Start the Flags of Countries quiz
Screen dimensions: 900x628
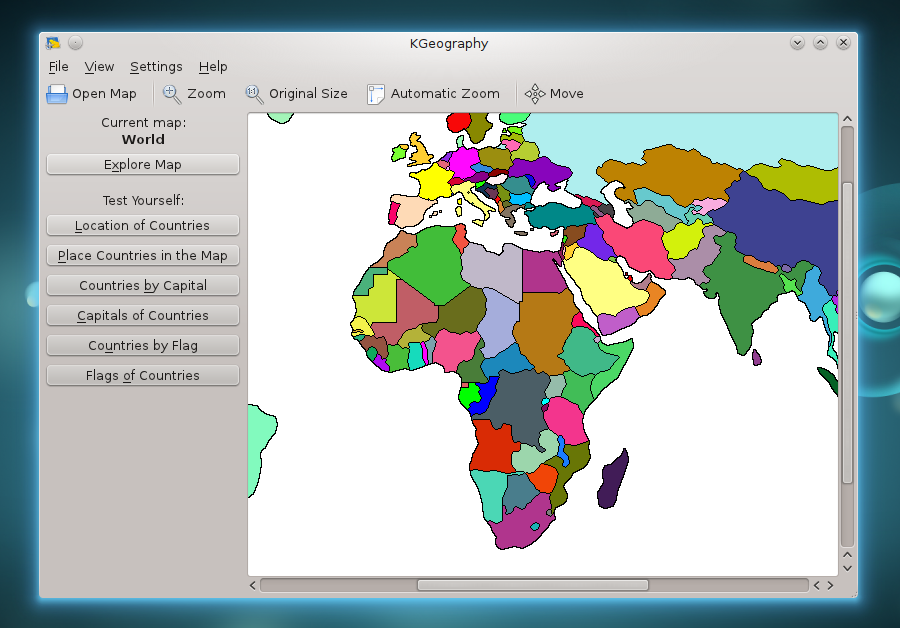(142, 375)
